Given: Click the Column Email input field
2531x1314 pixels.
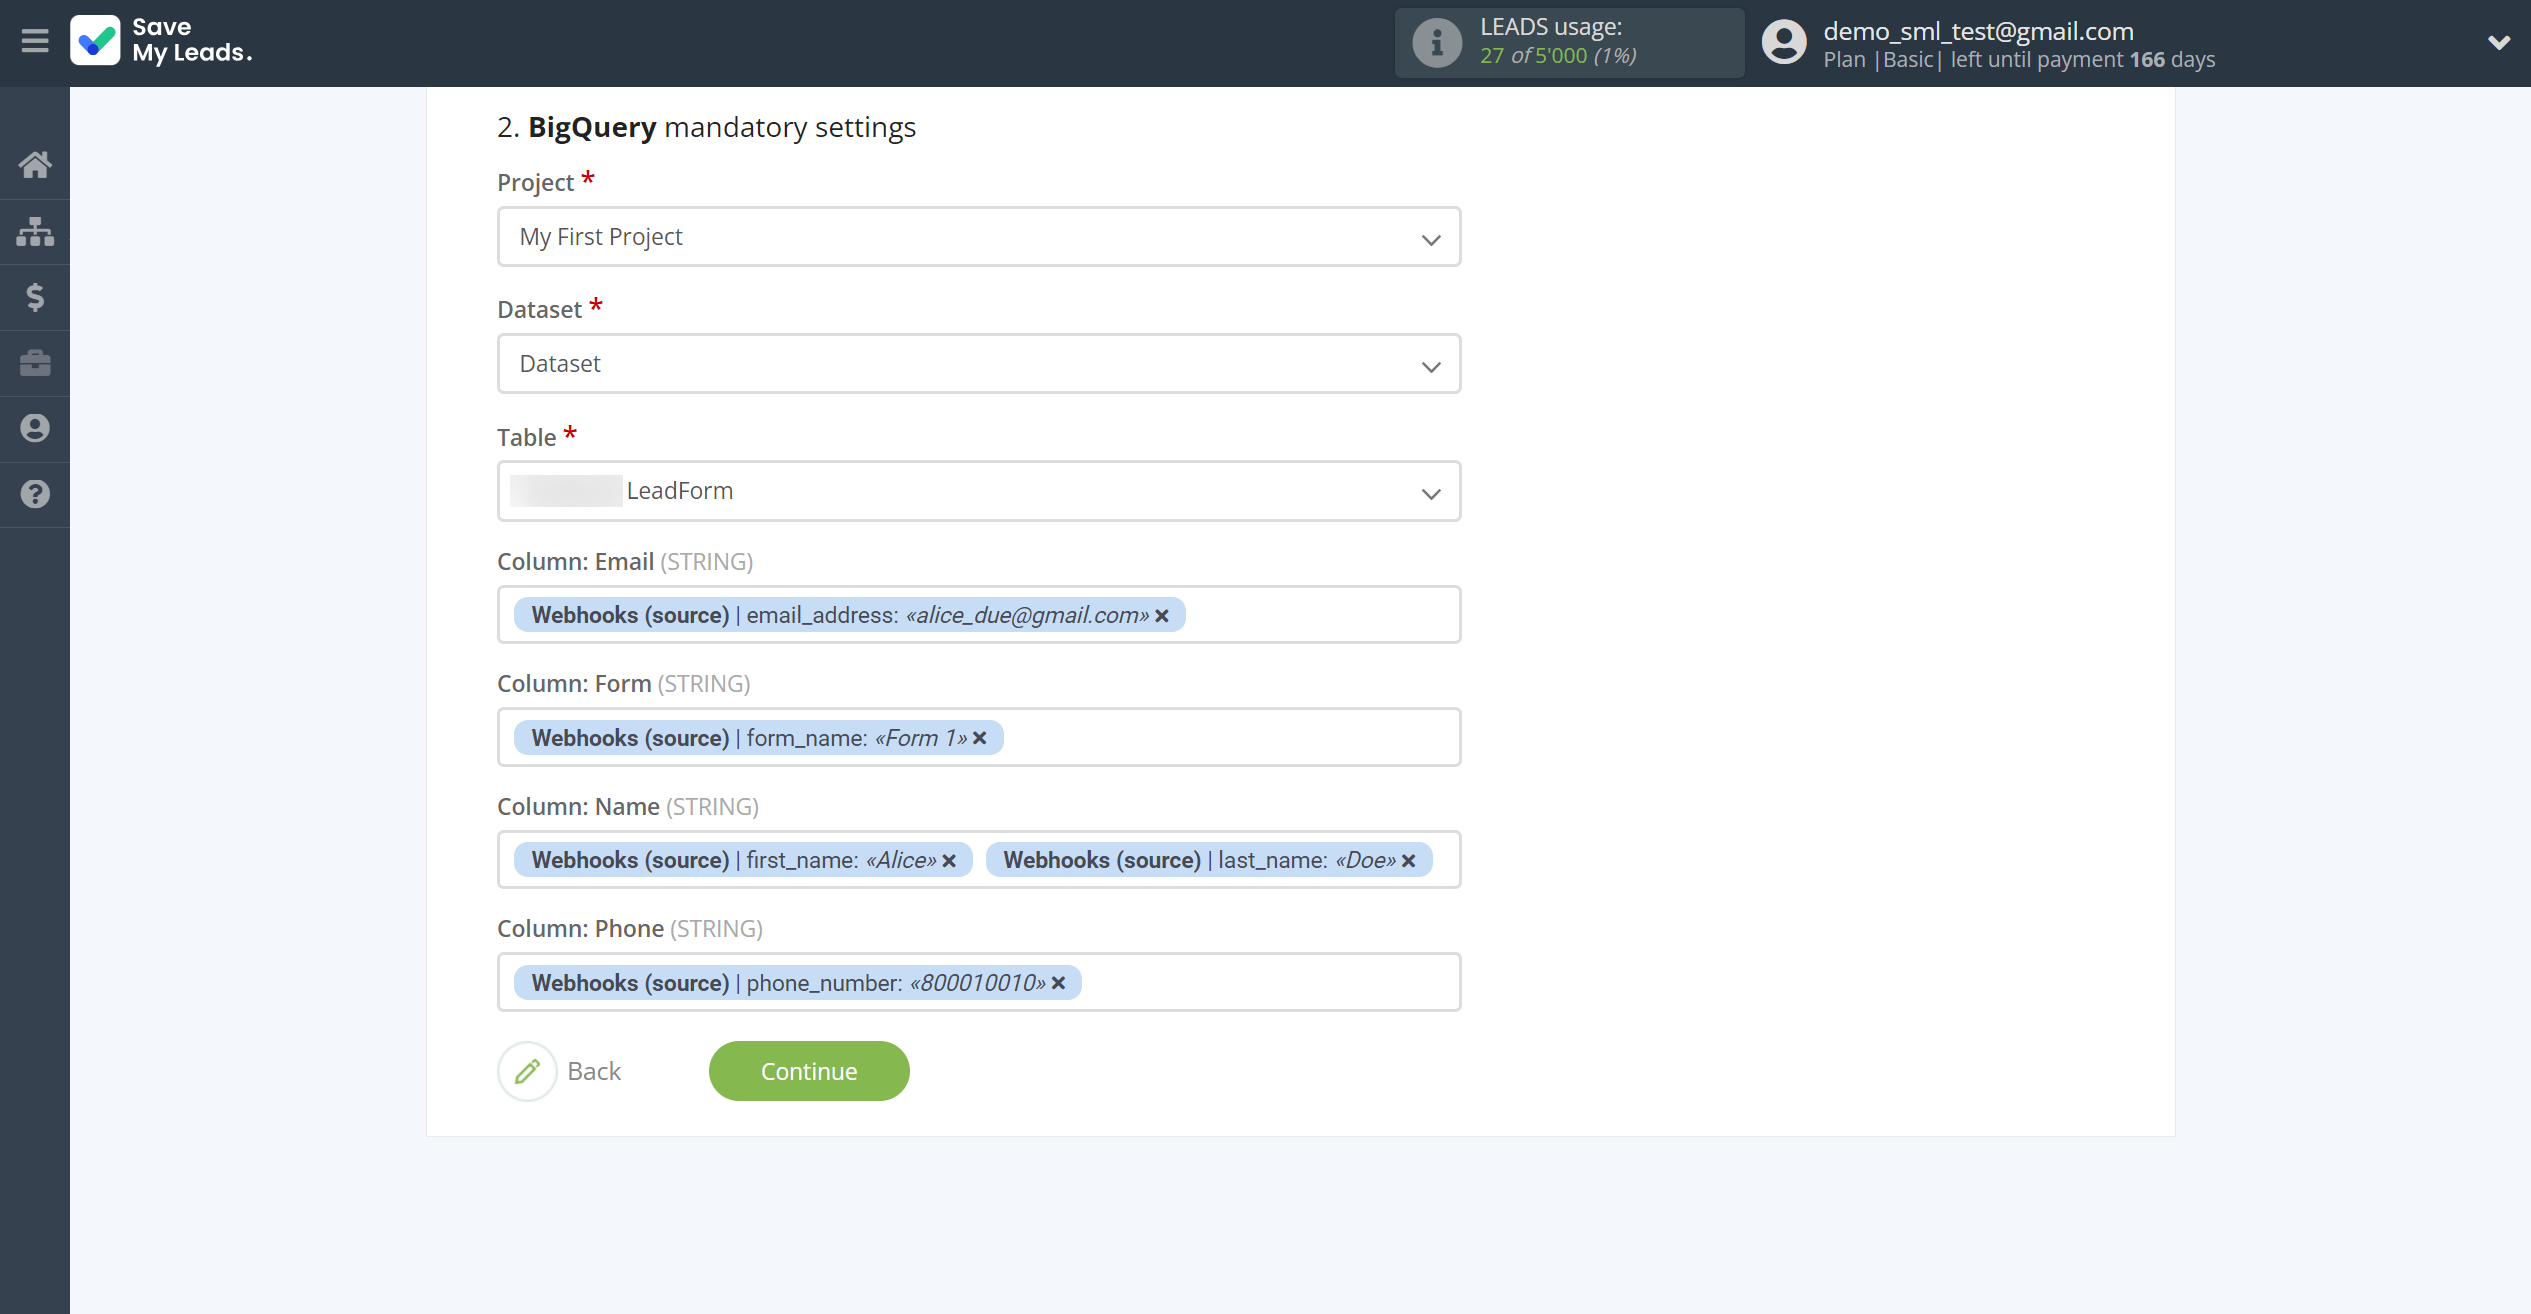Looking at the screenshot, I should (x=979, y=615).
